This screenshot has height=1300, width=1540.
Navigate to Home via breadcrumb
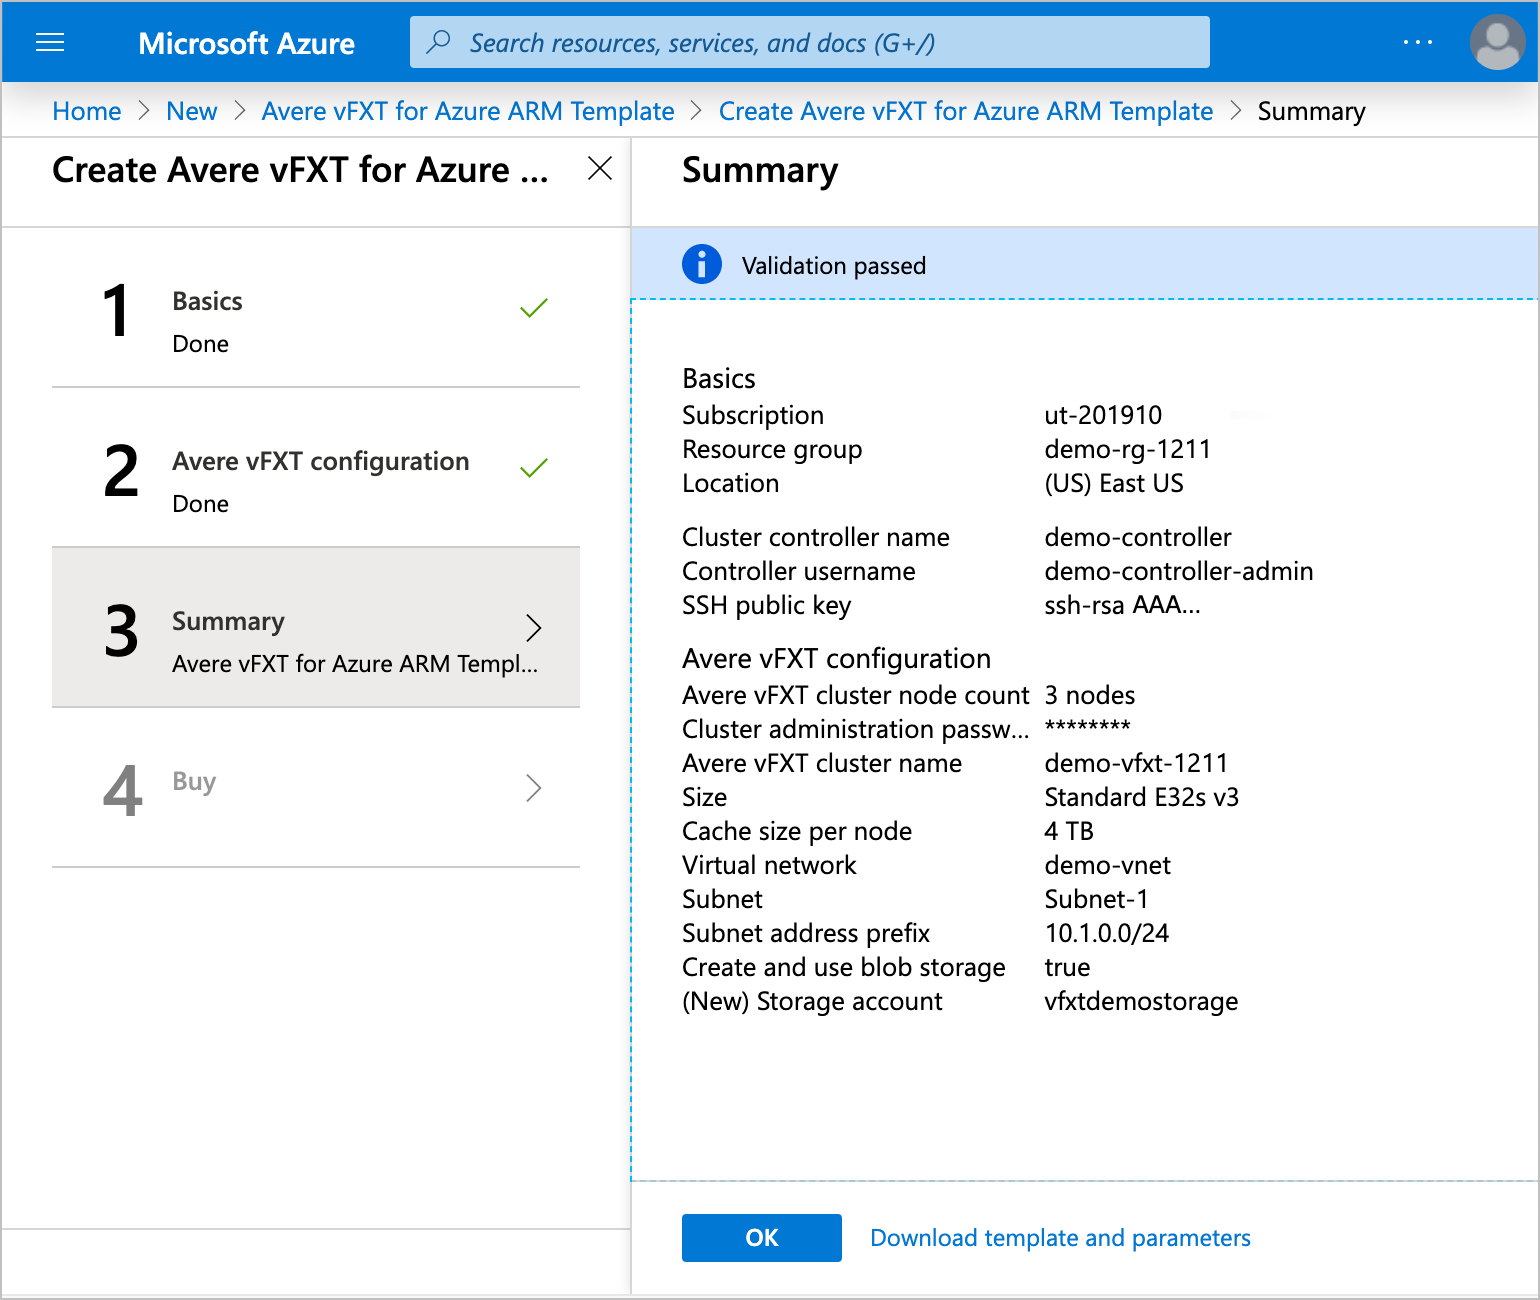86,111
